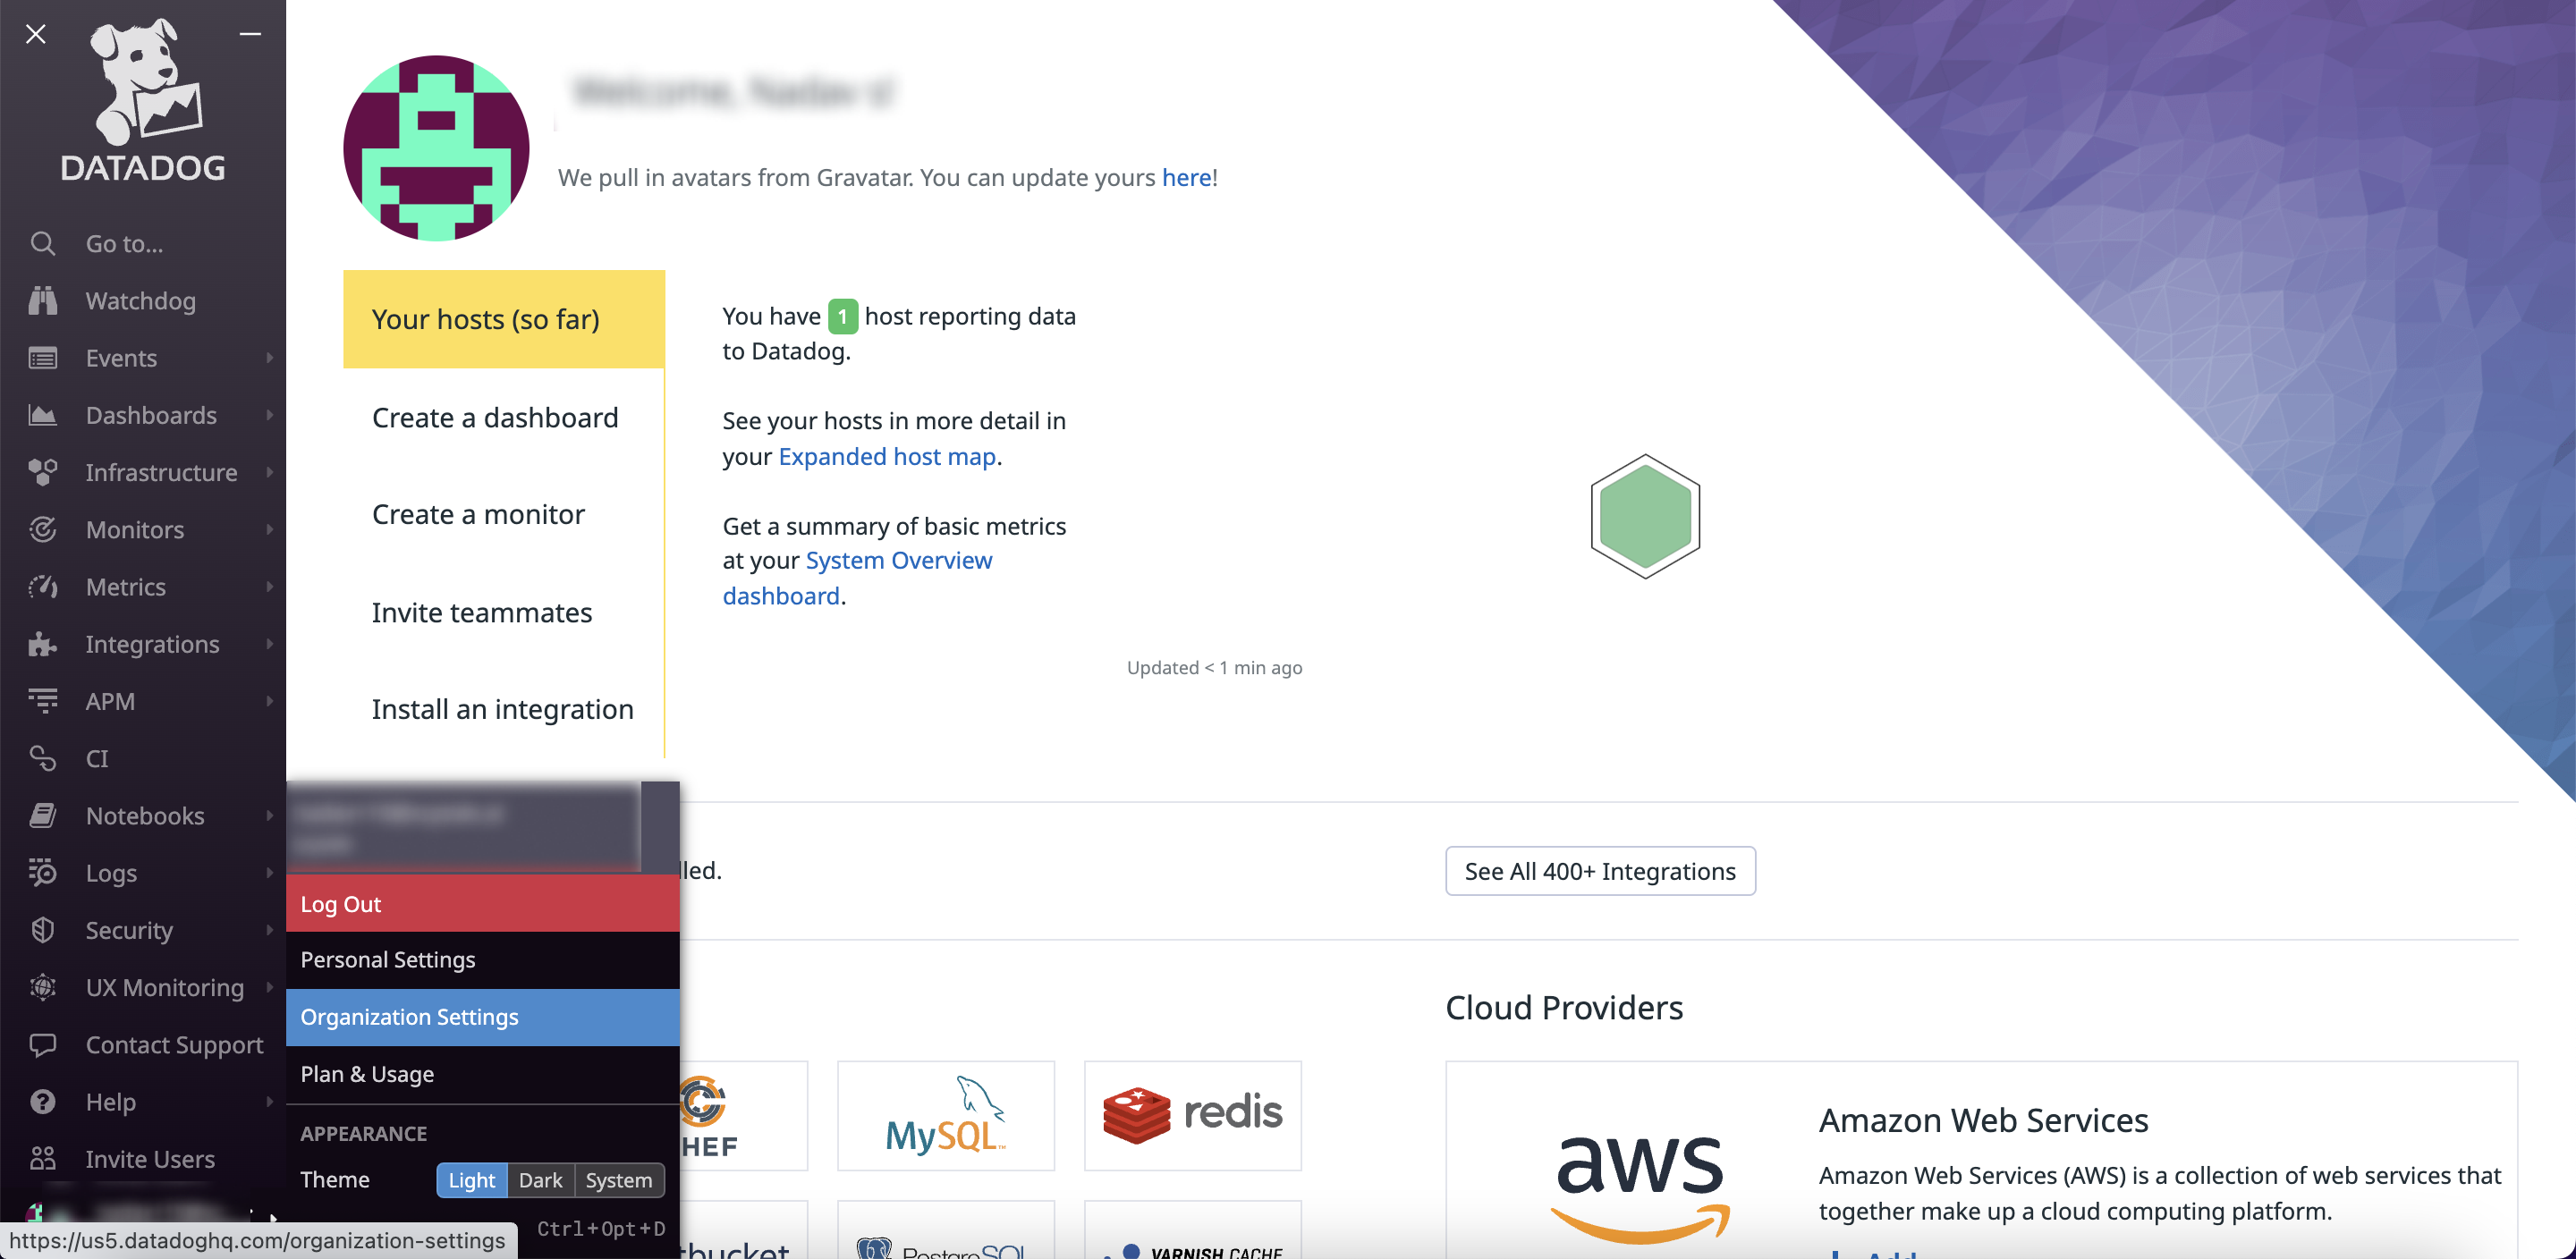
Task: Click the Security sidebar label
Action: tap(129, 930)
